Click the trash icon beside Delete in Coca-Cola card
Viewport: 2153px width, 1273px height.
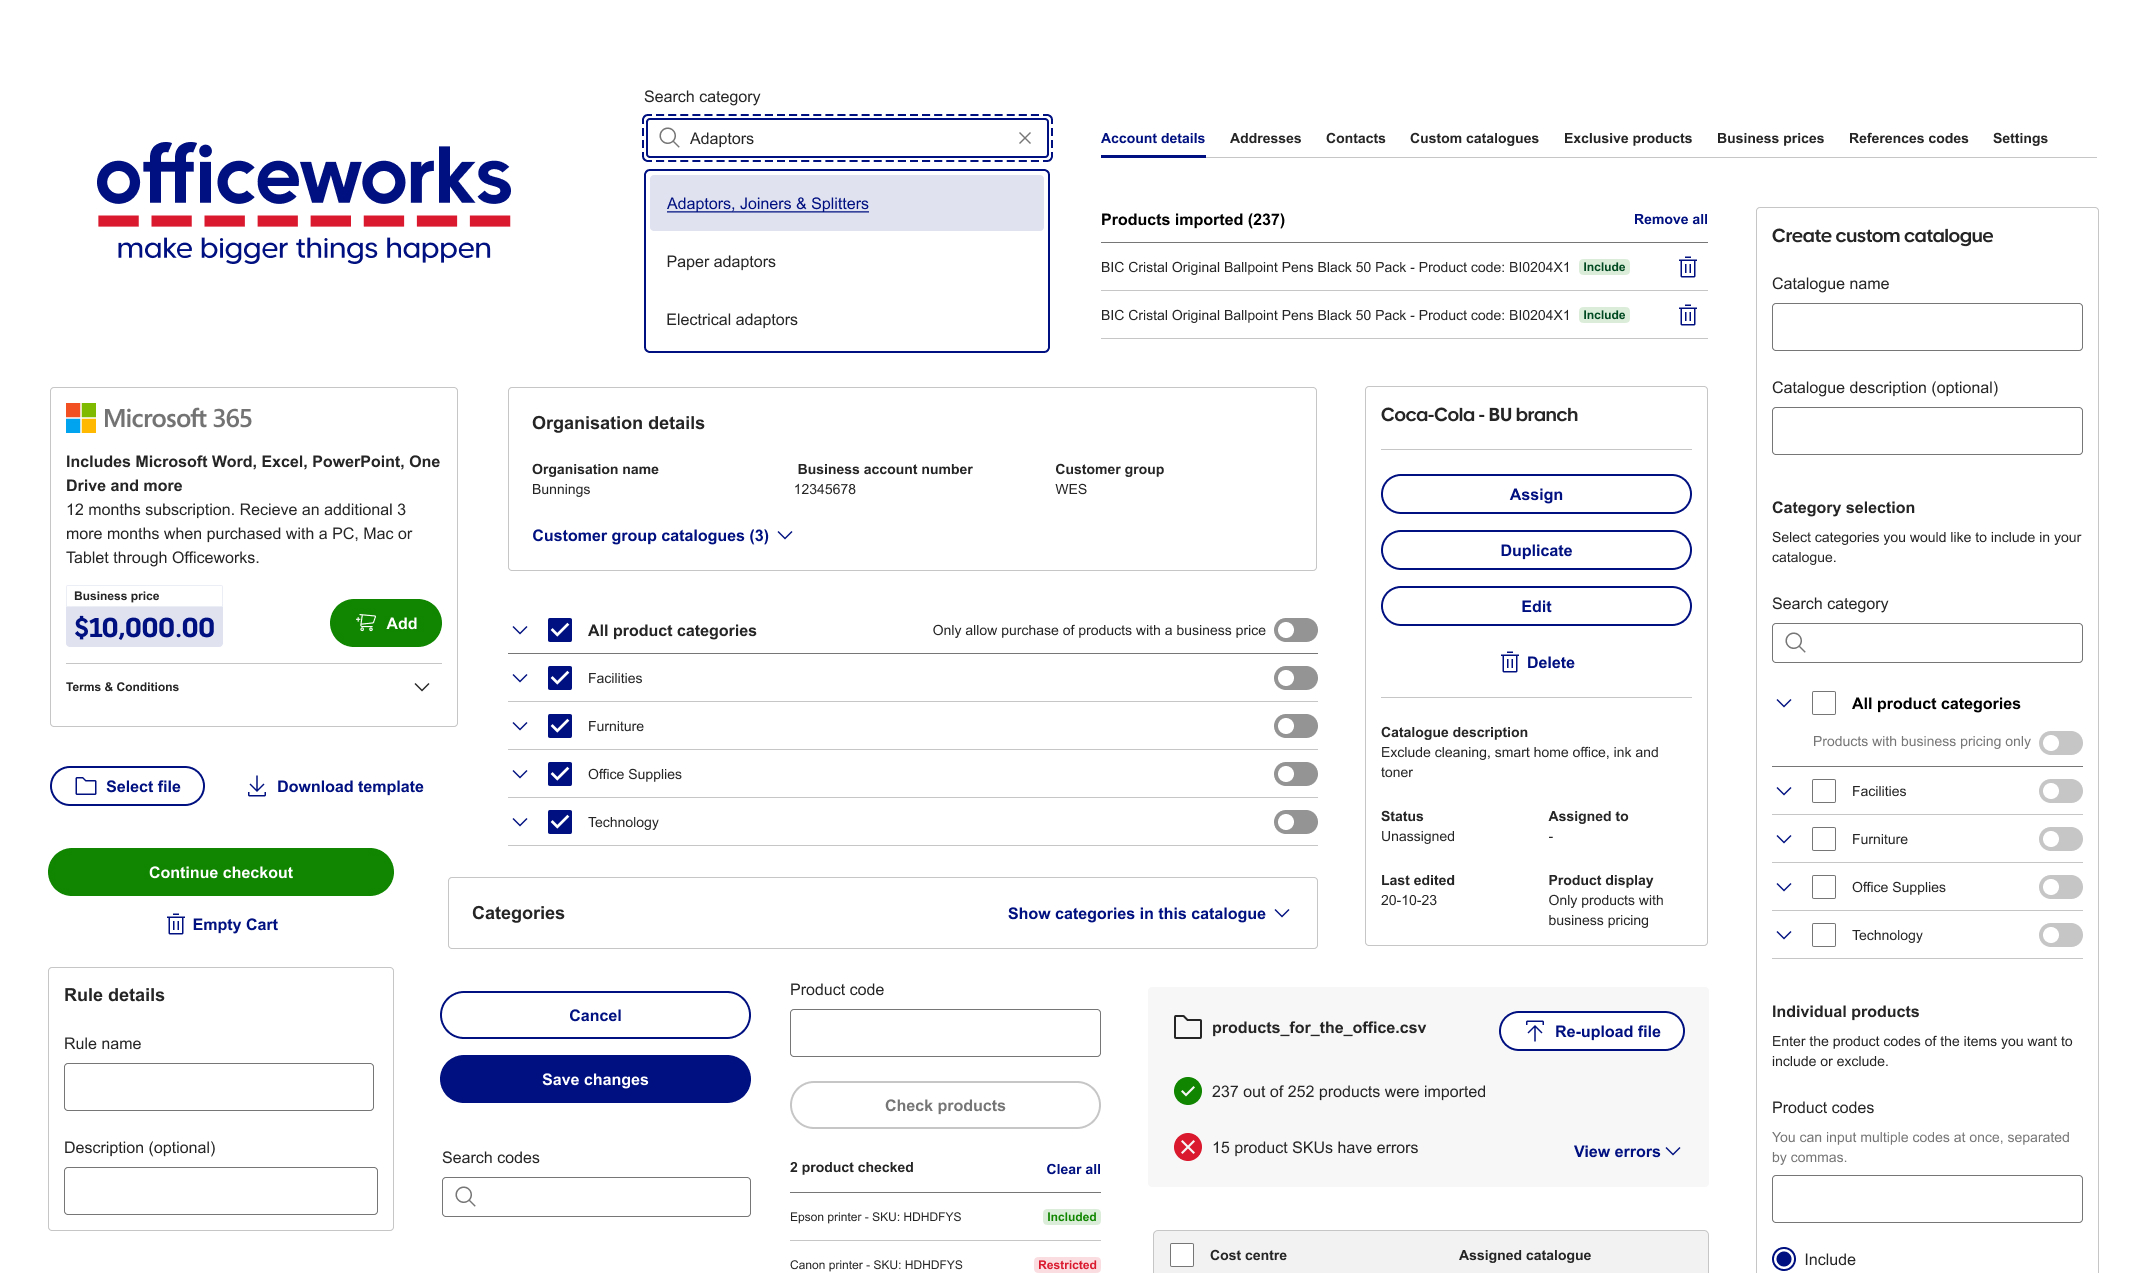pyautogui.click(x=1510, y=662)
